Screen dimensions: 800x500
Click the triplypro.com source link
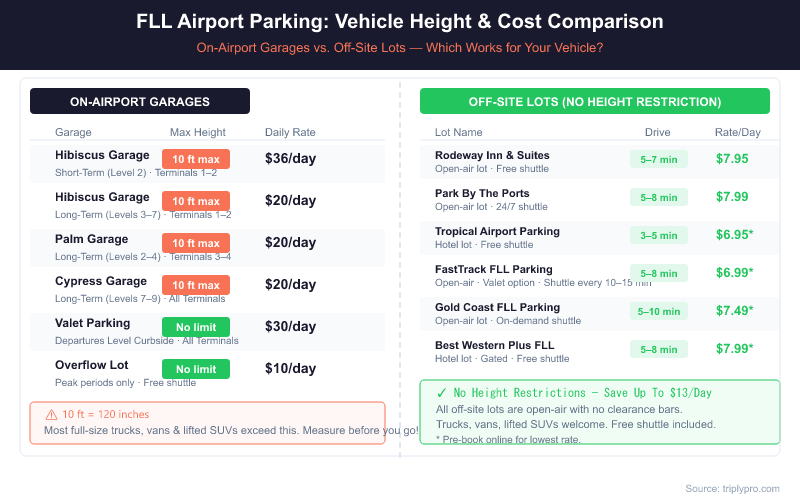(733, 488)
